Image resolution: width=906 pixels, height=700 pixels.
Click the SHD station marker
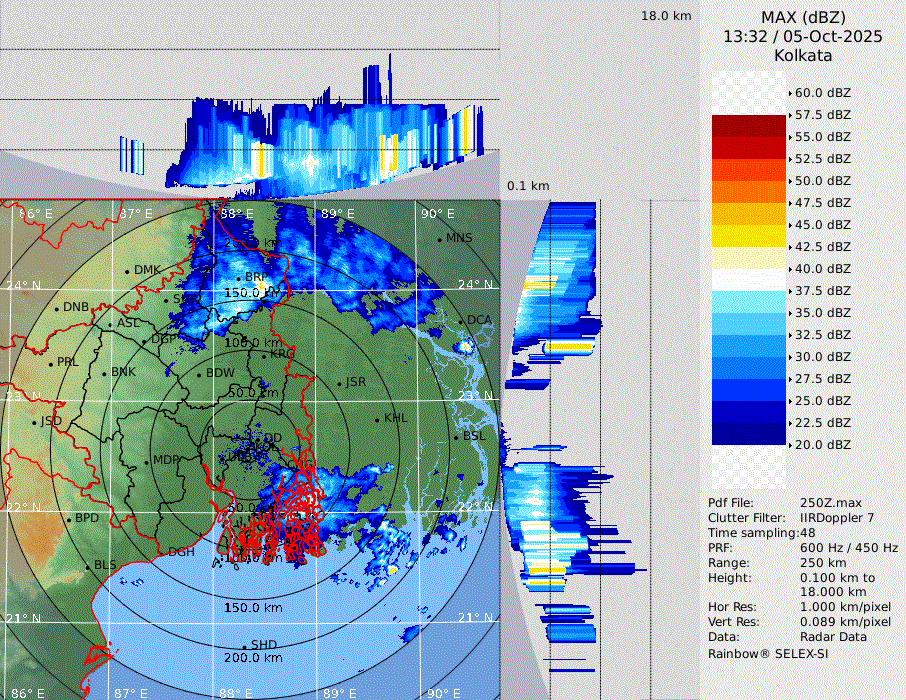(244, 645)
